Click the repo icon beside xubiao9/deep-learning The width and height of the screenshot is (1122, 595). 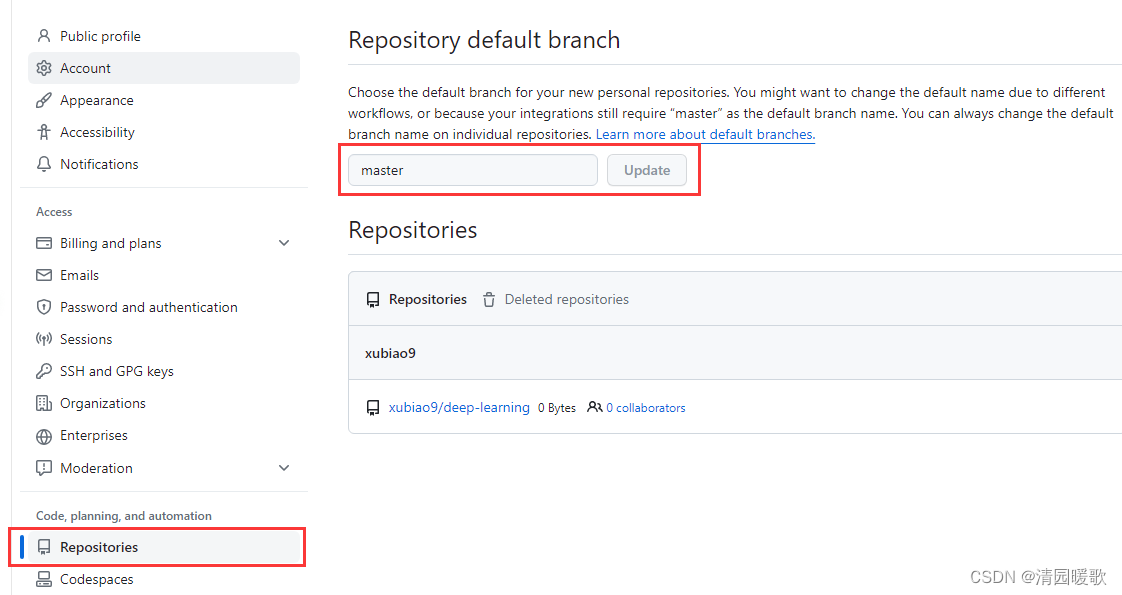373,408
